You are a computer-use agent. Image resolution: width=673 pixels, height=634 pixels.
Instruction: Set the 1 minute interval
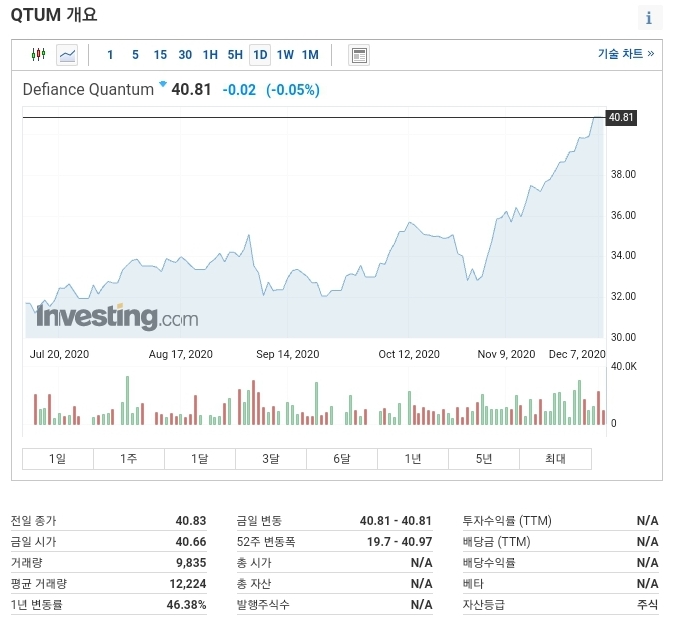(x=110, y=55)
